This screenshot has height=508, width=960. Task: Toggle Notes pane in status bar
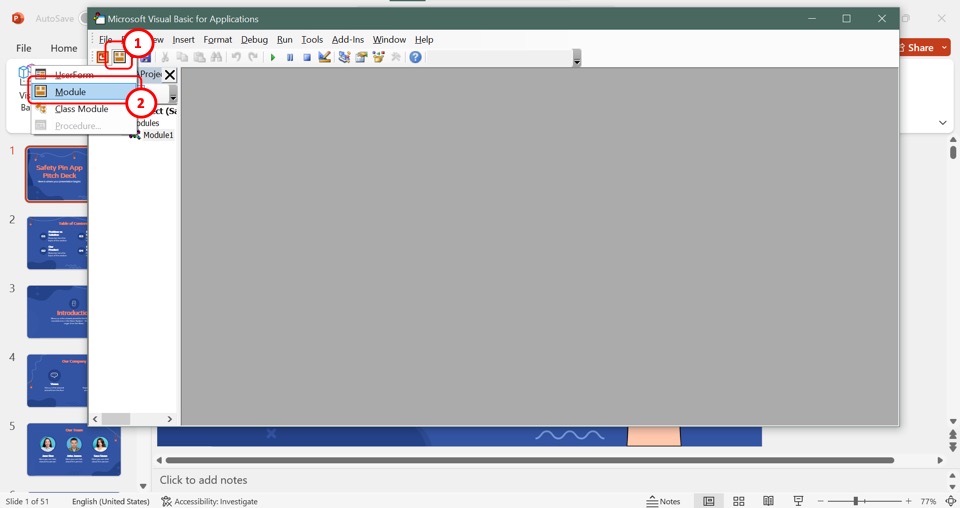point(664,501)
